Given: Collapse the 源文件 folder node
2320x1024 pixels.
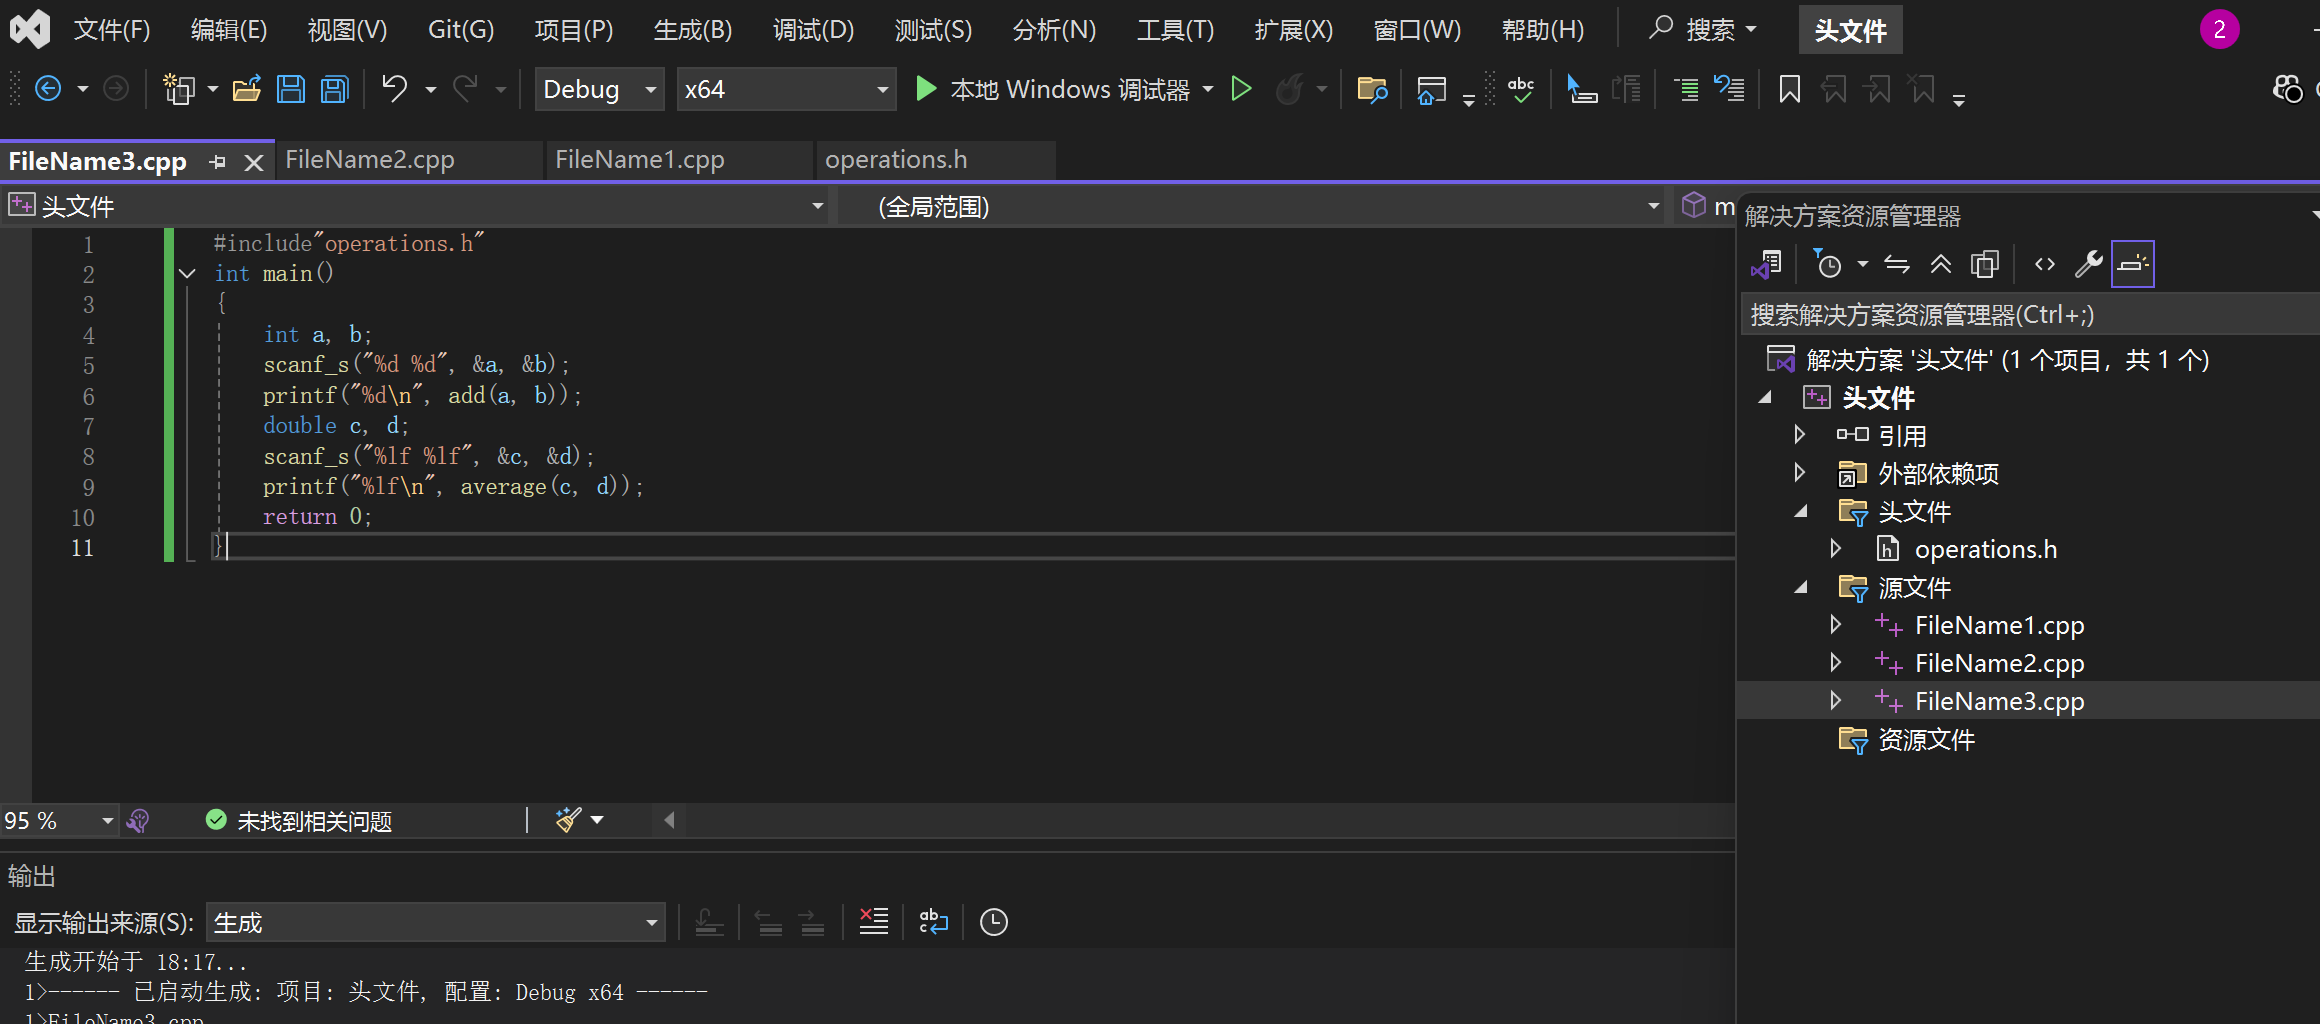Looking at the screenshot, I should [1801, 588].
